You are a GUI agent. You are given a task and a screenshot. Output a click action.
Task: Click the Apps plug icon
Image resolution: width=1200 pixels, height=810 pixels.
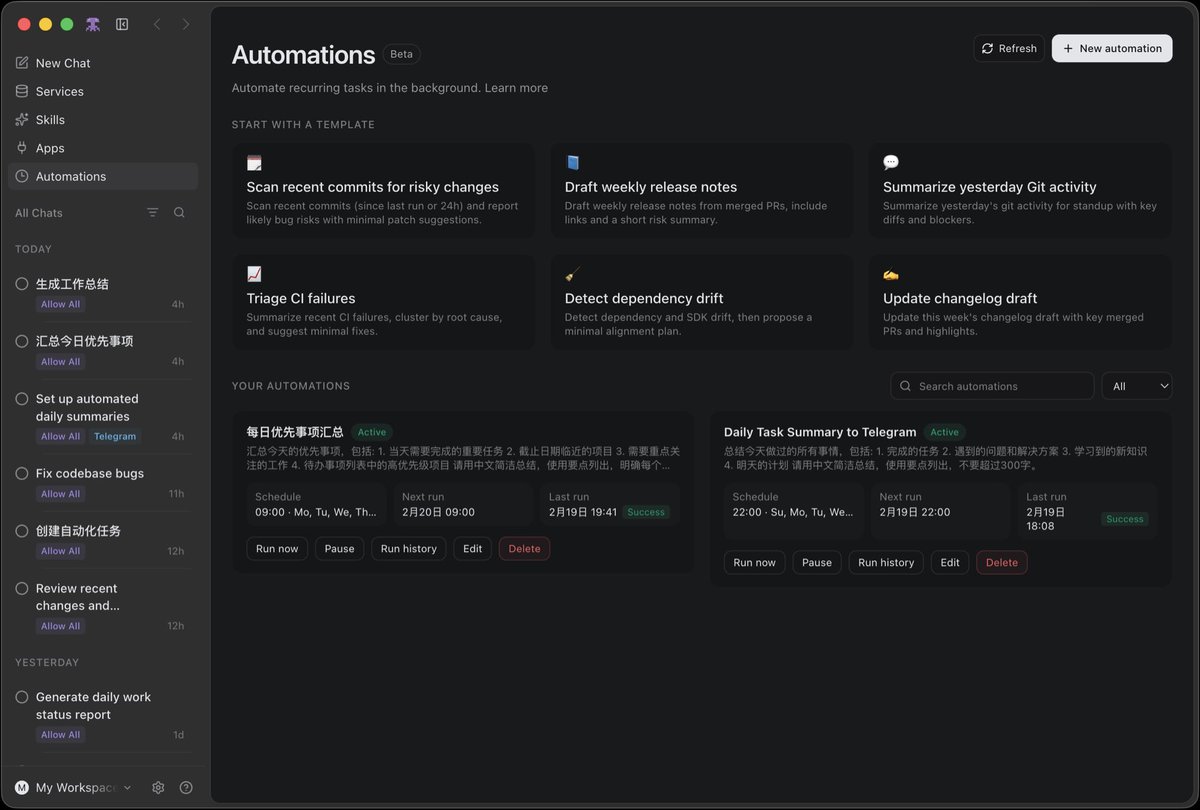(22, 148)
